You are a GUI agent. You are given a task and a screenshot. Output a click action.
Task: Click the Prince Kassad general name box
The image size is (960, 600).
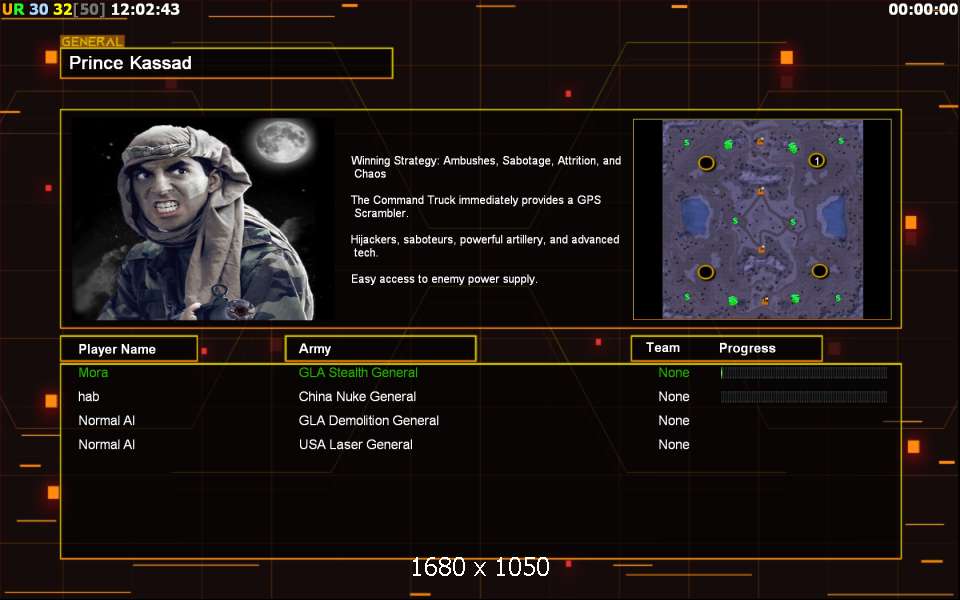(x=227, y=63)
